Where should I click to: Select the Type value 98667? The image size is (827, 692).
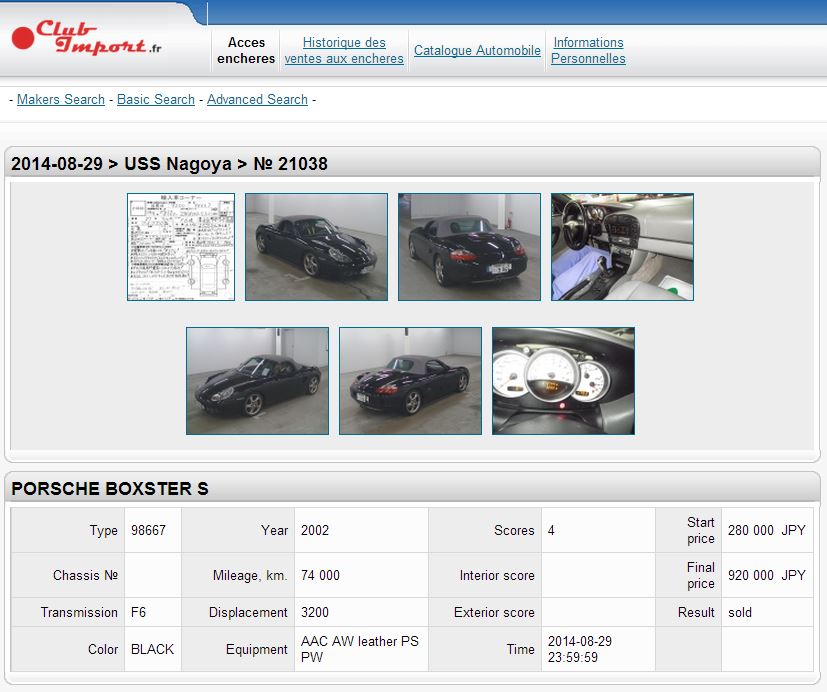click(x=148, y=530)
